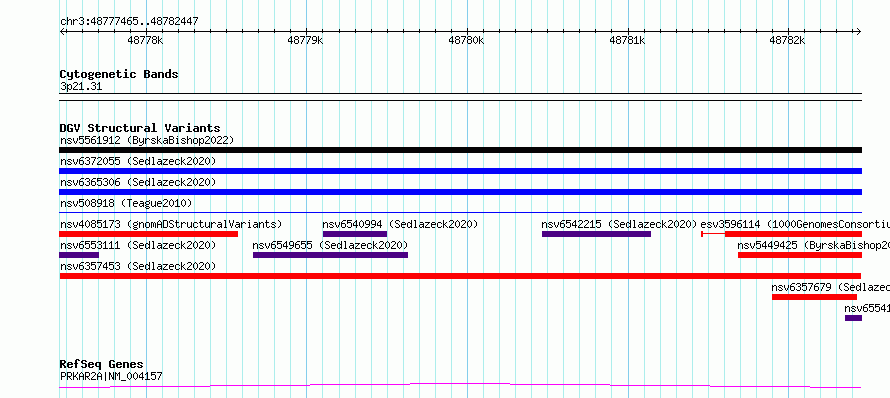Open the nsv5561912 (ByrskaBishop2022) label
This screenshot has width=890, height=398.
147,140
